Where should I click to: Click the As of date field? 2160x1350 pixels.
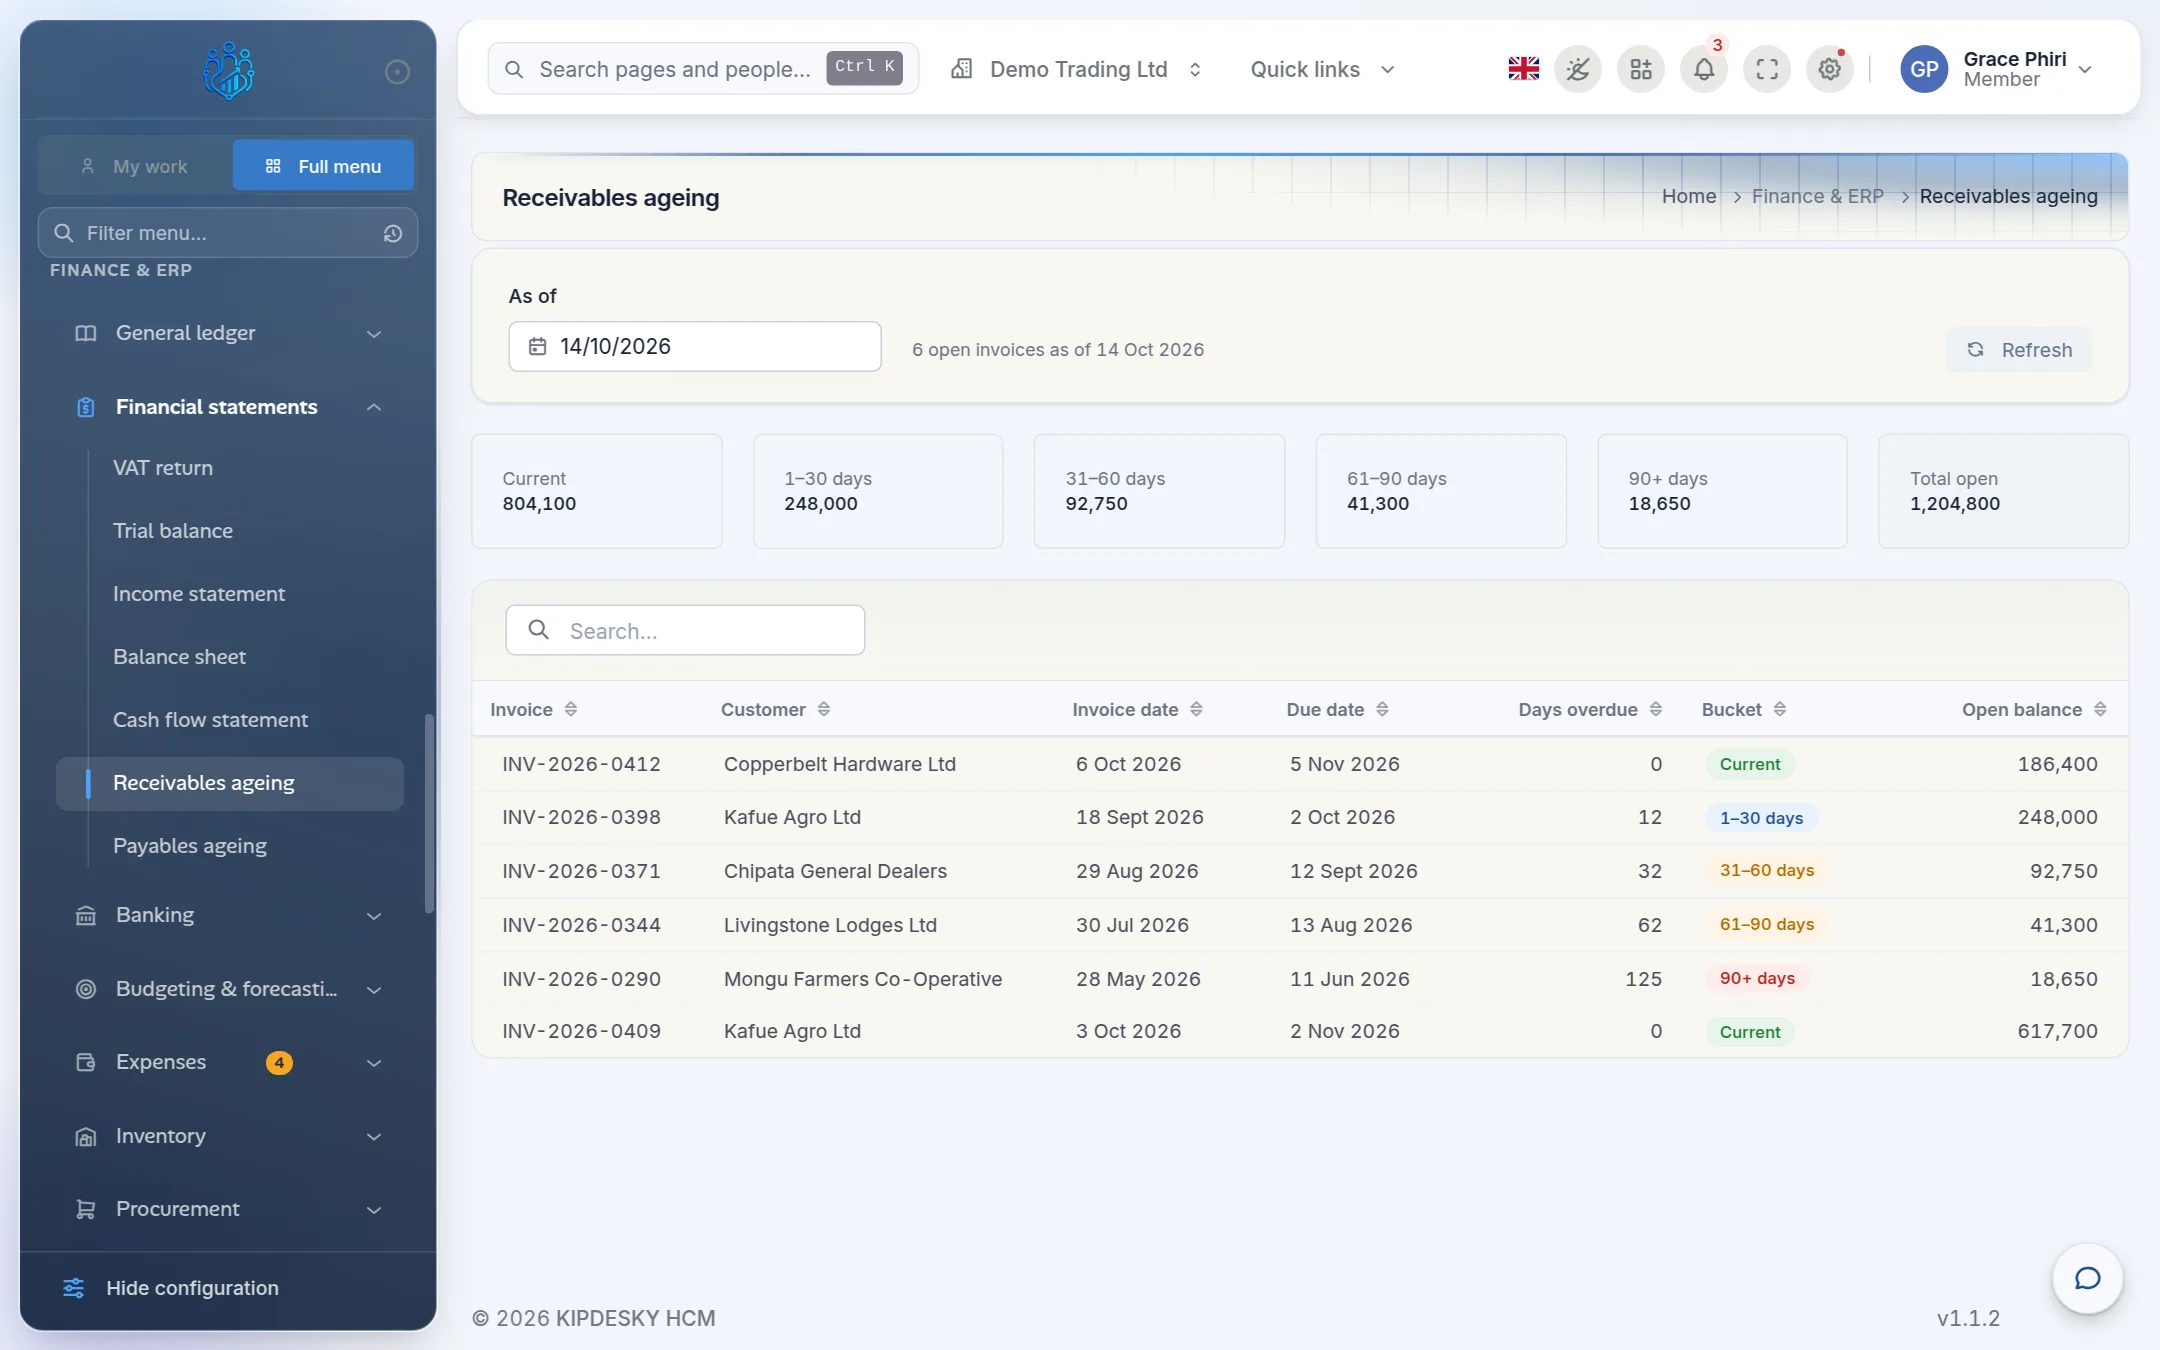click(x=695, y=346)
